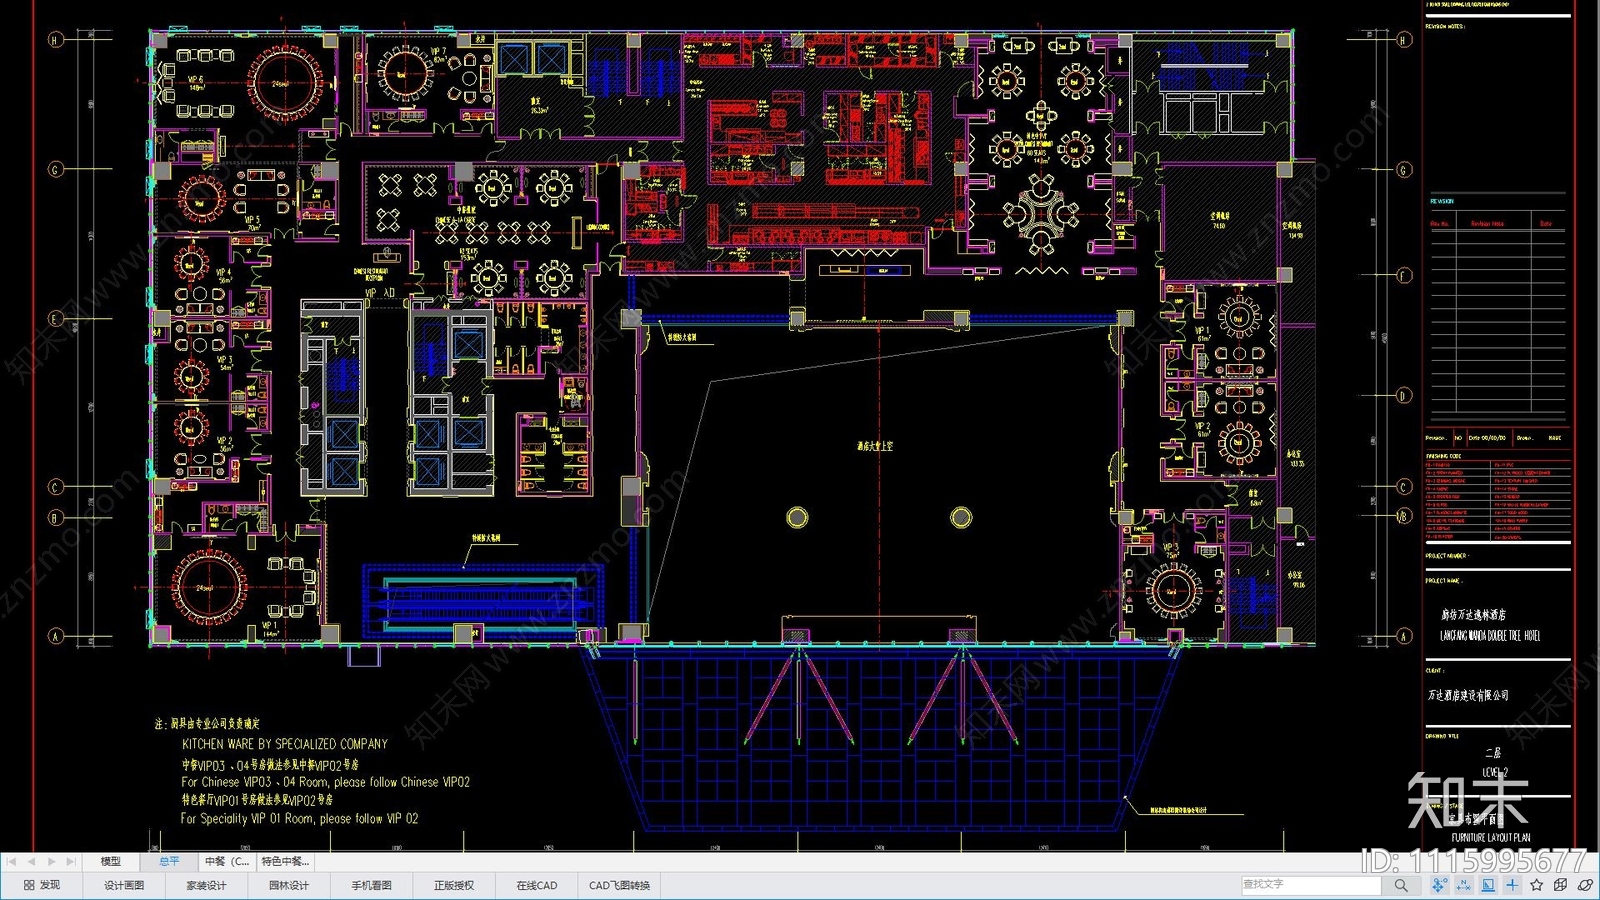Open 手机看图 option

click(x=371, y=885)
